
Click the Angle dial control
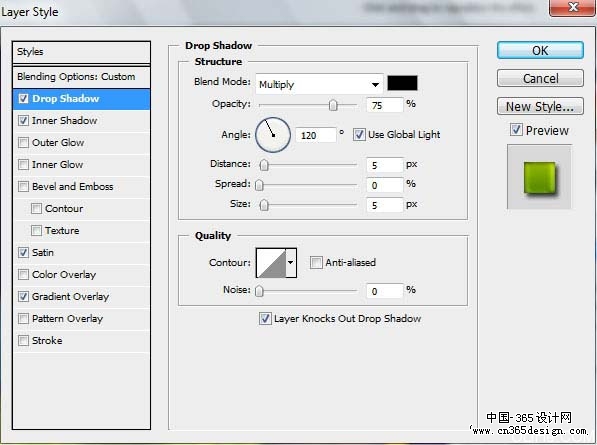pos(273,135)
